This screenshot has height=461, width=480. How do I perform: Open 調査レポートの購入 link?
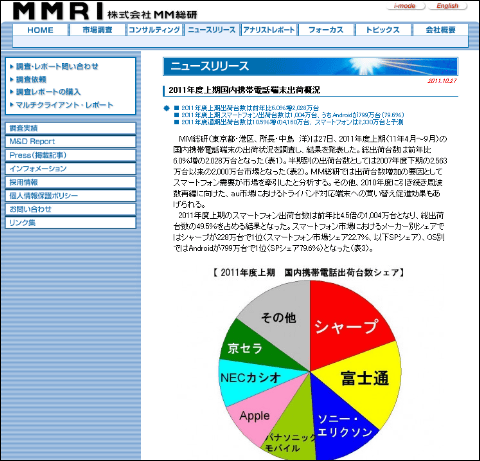pos(48,92)
